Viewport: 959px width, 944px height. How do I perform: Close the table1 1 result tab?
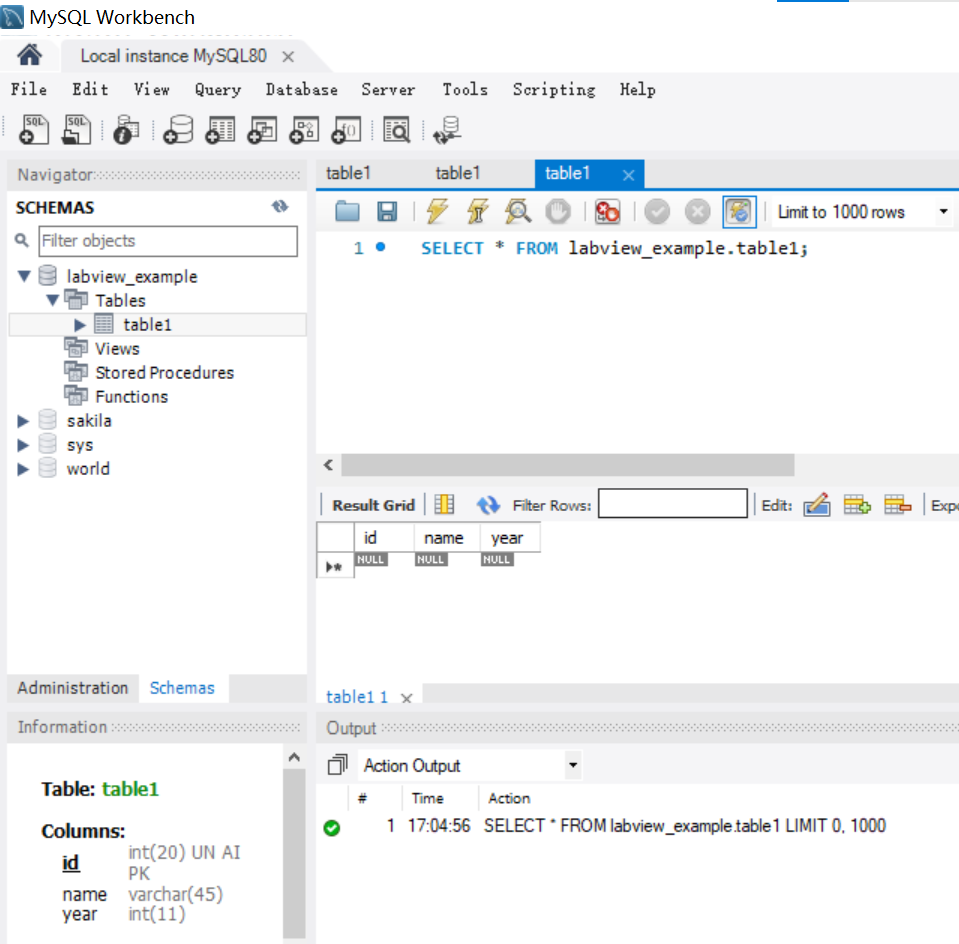(406, 697)
